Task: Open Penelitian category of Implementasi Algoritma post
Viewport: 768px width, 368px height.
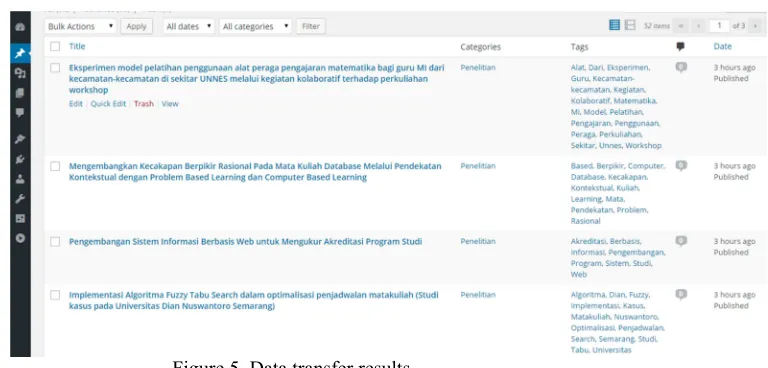Action: click(478, 295)
